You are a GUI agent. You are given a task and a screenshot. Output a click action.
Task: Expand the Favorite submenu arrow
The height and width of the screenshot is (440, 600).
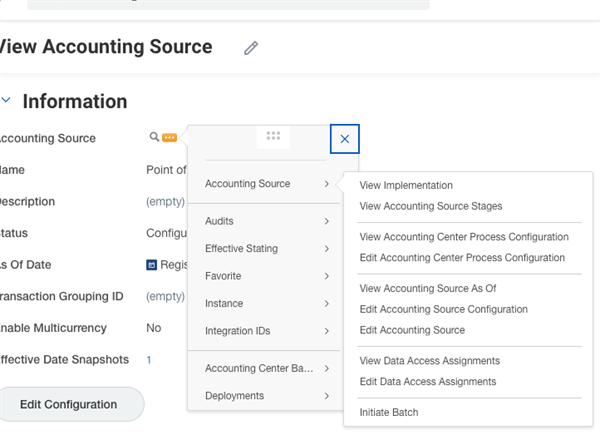[x=326, y=276]
